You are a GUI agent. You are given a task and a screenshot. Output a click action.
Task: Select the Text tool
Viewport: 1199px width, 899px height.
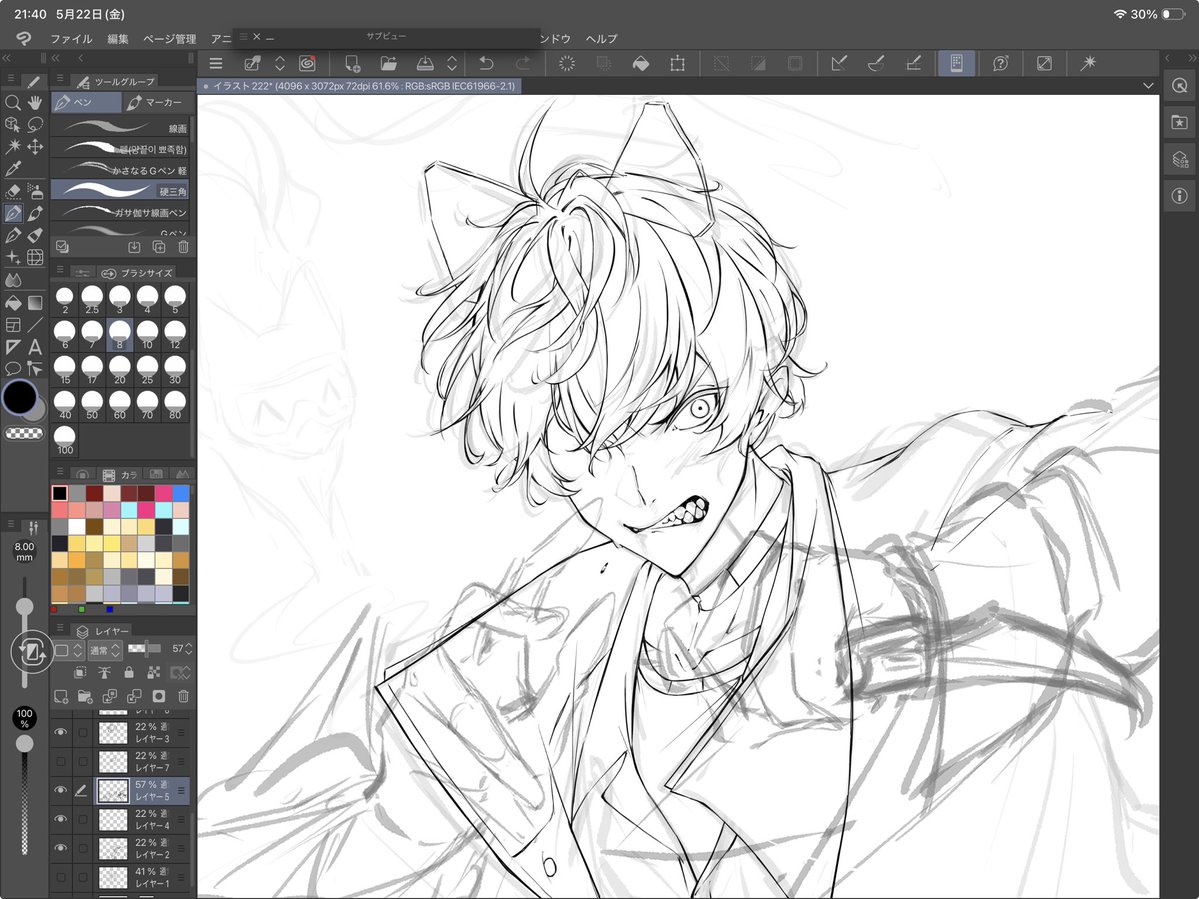(x=34, y=346)
